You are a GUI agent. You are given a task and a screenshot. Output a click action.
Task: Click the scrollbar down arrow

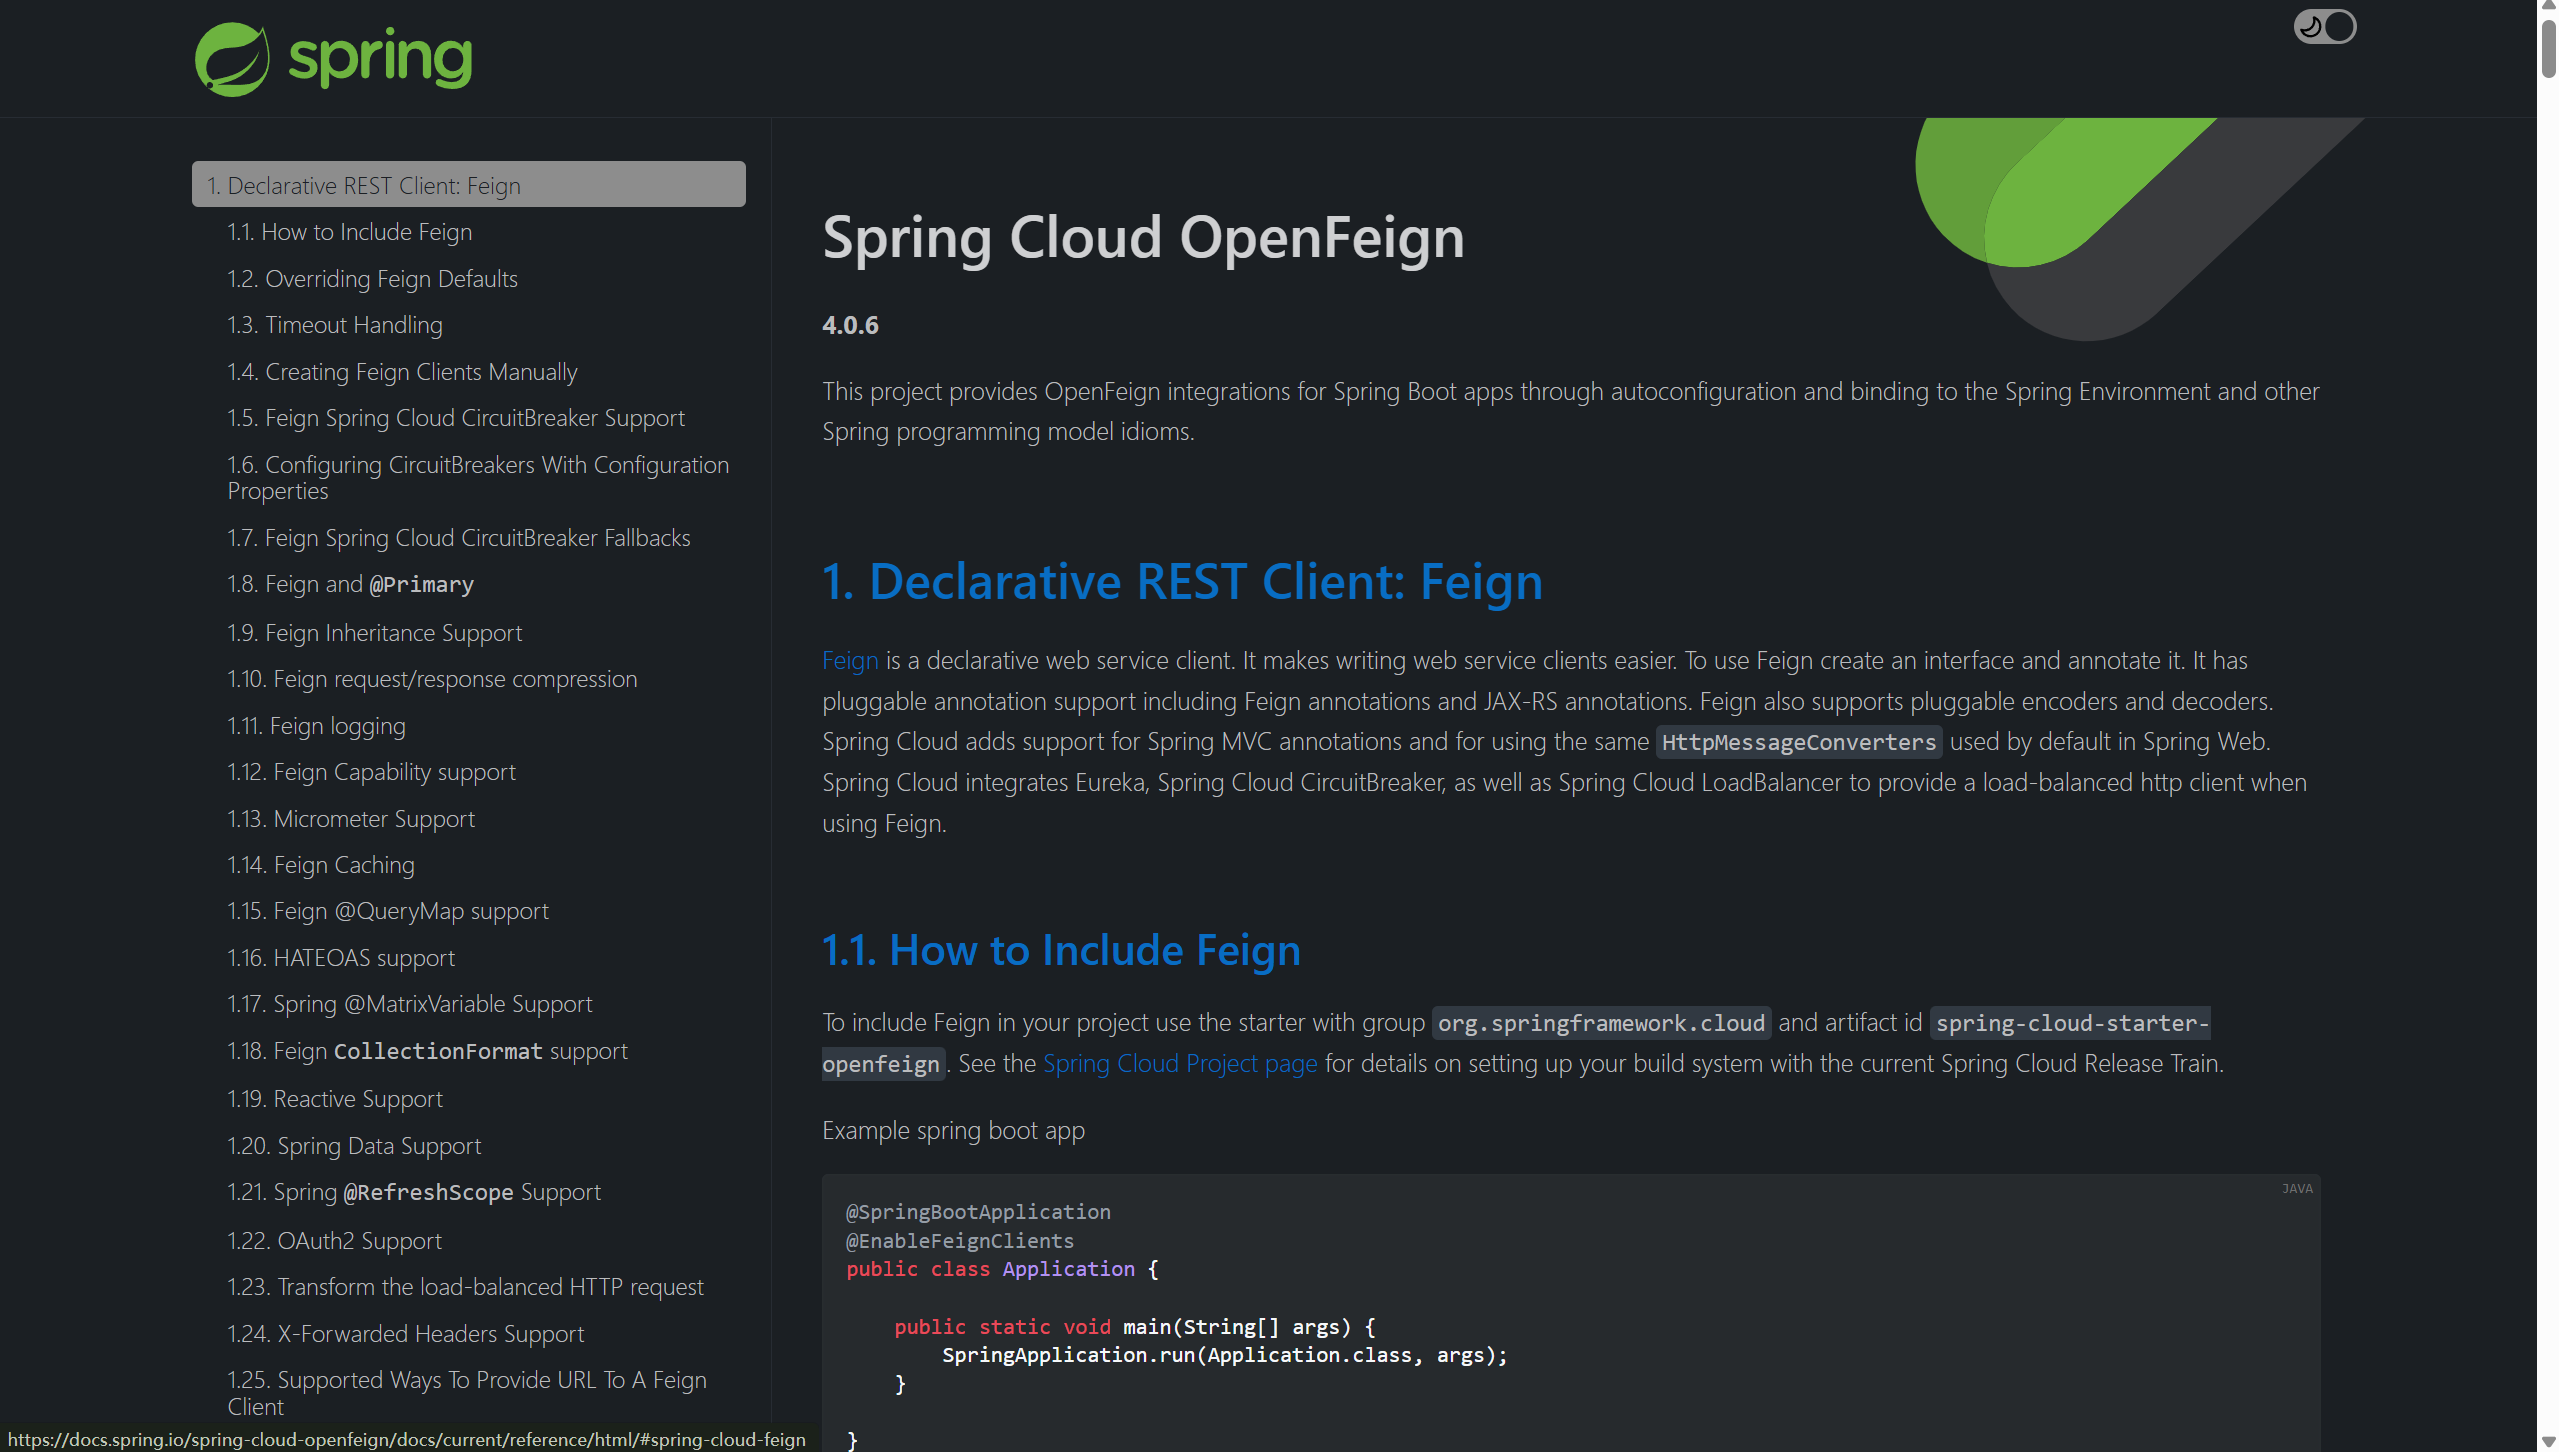pyautogui.click(x=2547, y=1441)
